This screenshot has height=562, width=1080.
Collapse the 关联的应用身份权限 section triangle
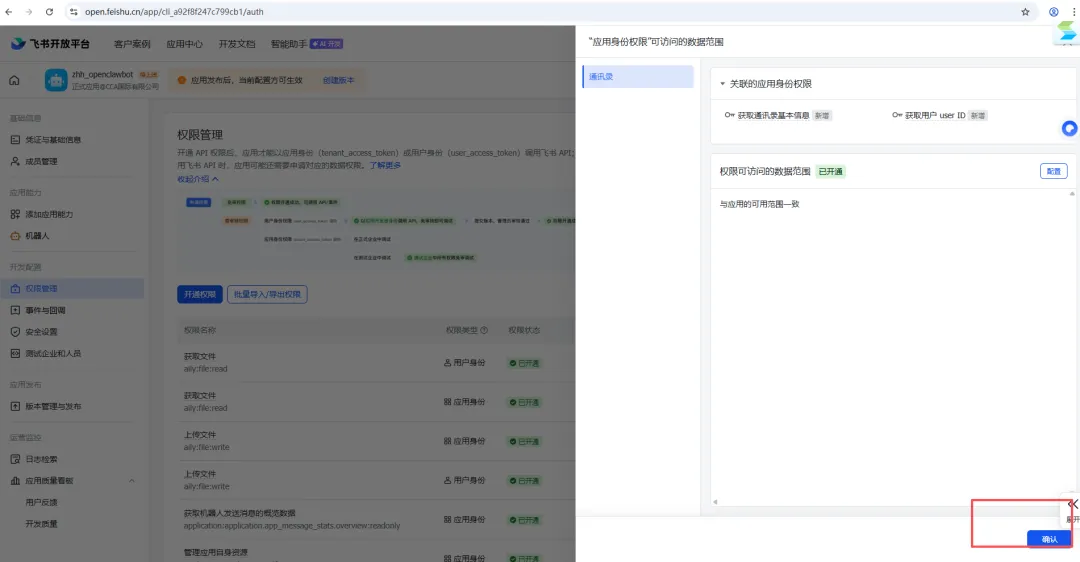(x=723, y=84)
